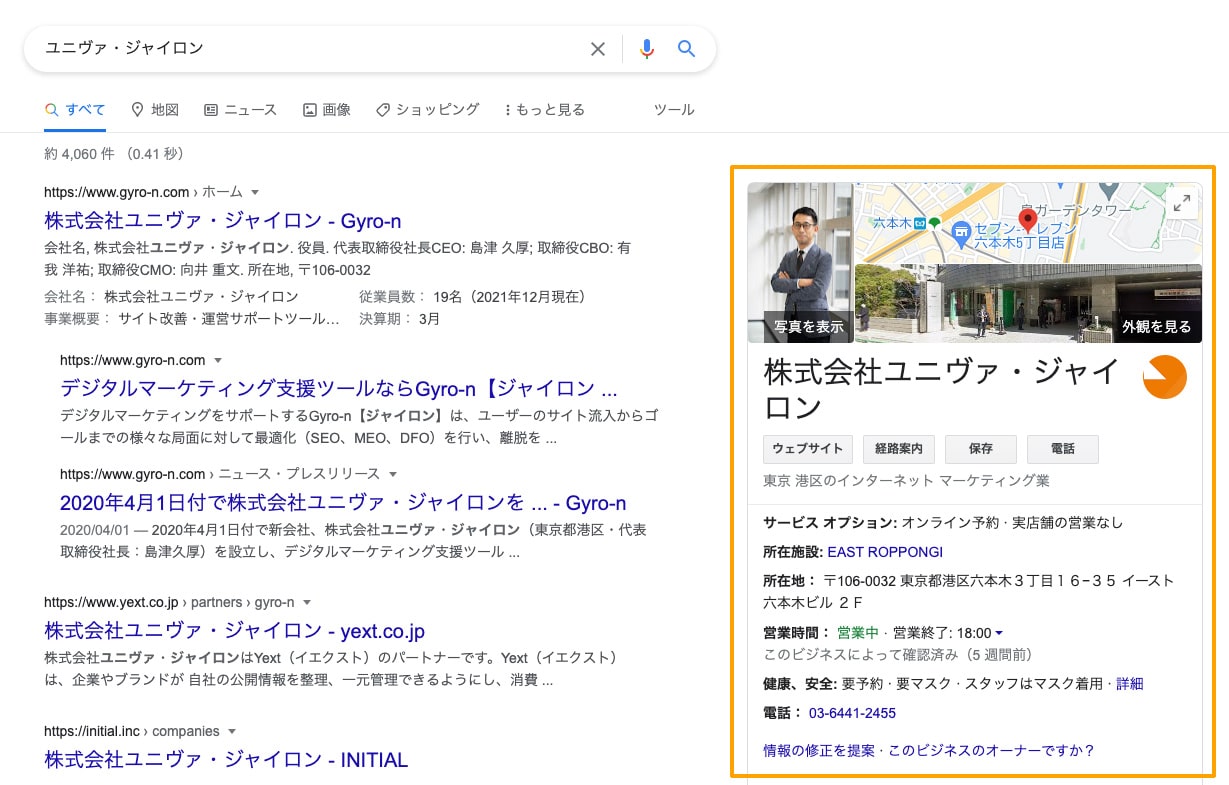Expand the もっと見る more menu
Viewport: 1229px width, 785px height.
pos(545,110)
